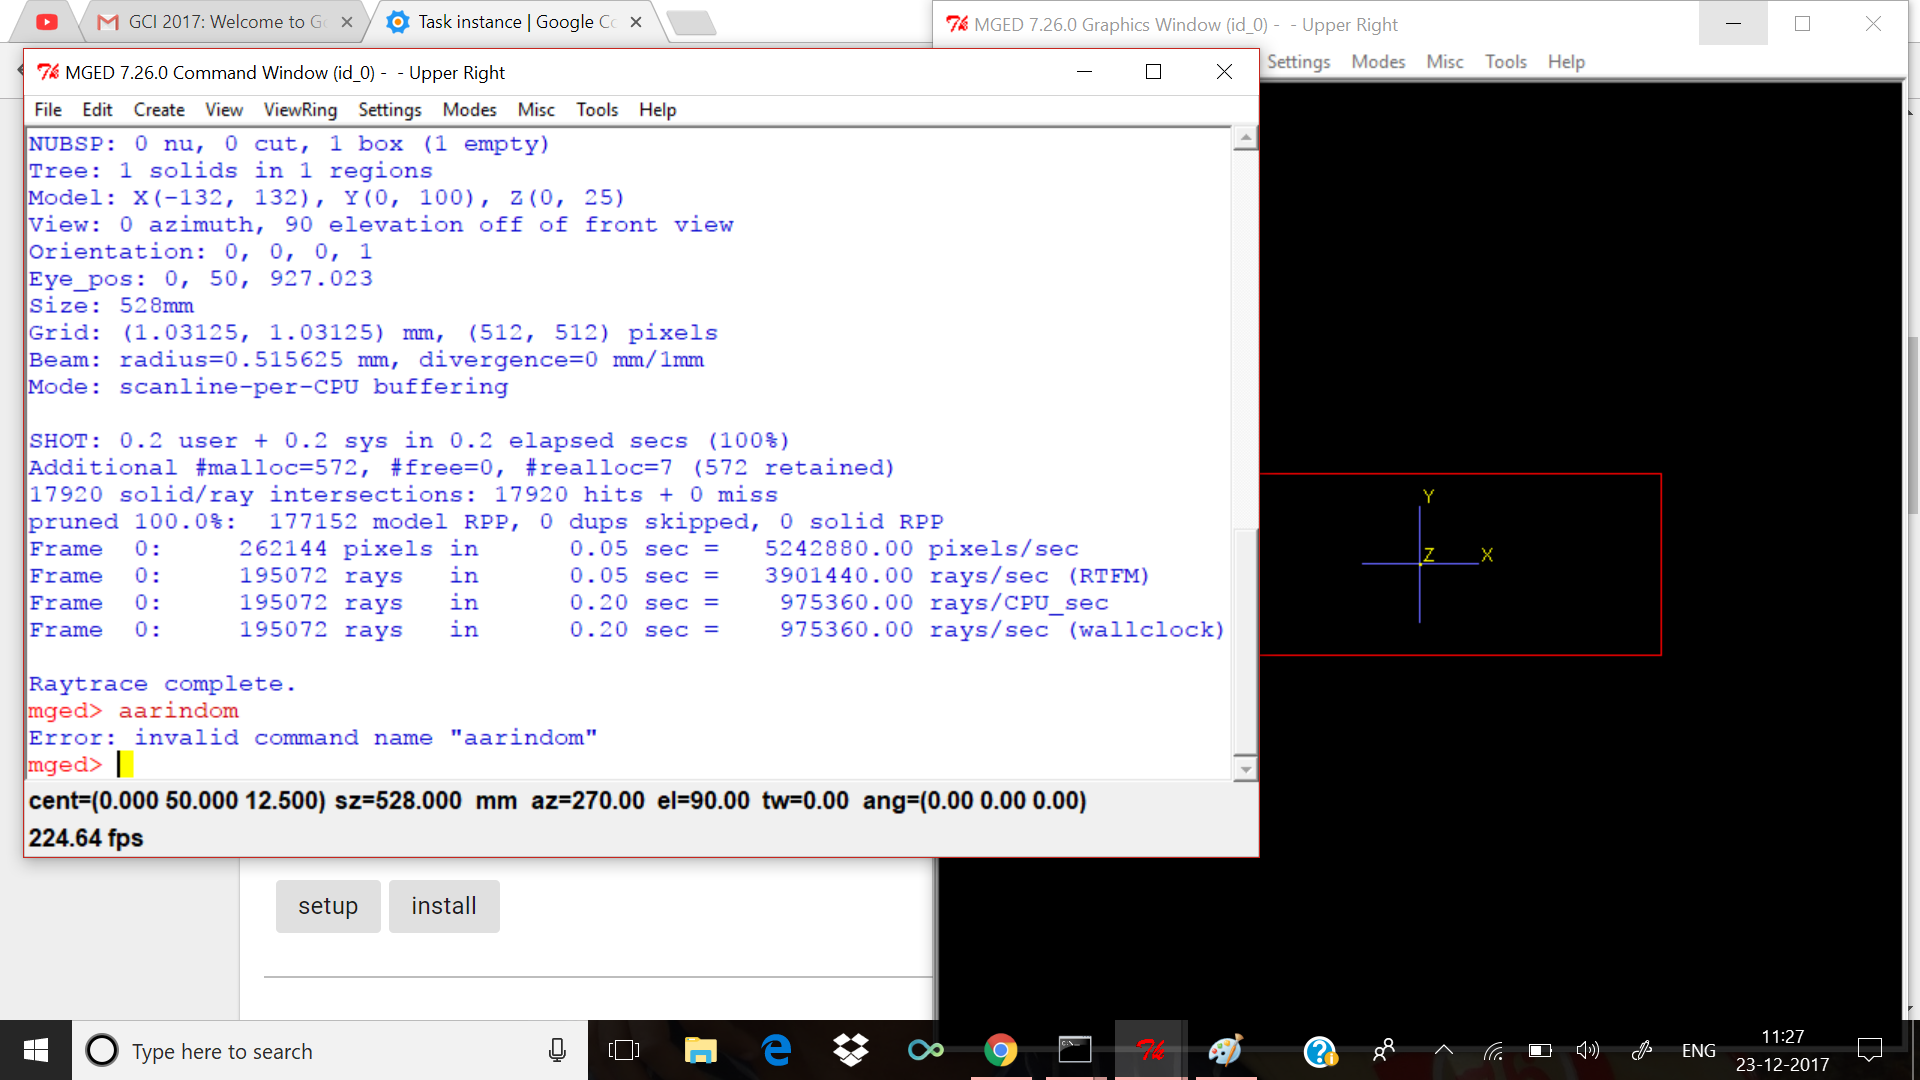This screenshot has width=1920, height=1080.
Task: Open Help menu in Graphics Window
Action: 1567,62
